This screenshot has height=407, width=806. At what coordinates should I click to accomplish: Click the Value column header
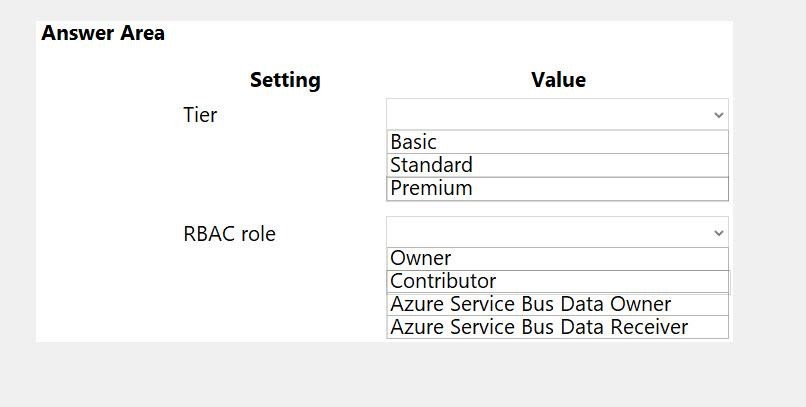pyautogui.click(x=558, y=80)
